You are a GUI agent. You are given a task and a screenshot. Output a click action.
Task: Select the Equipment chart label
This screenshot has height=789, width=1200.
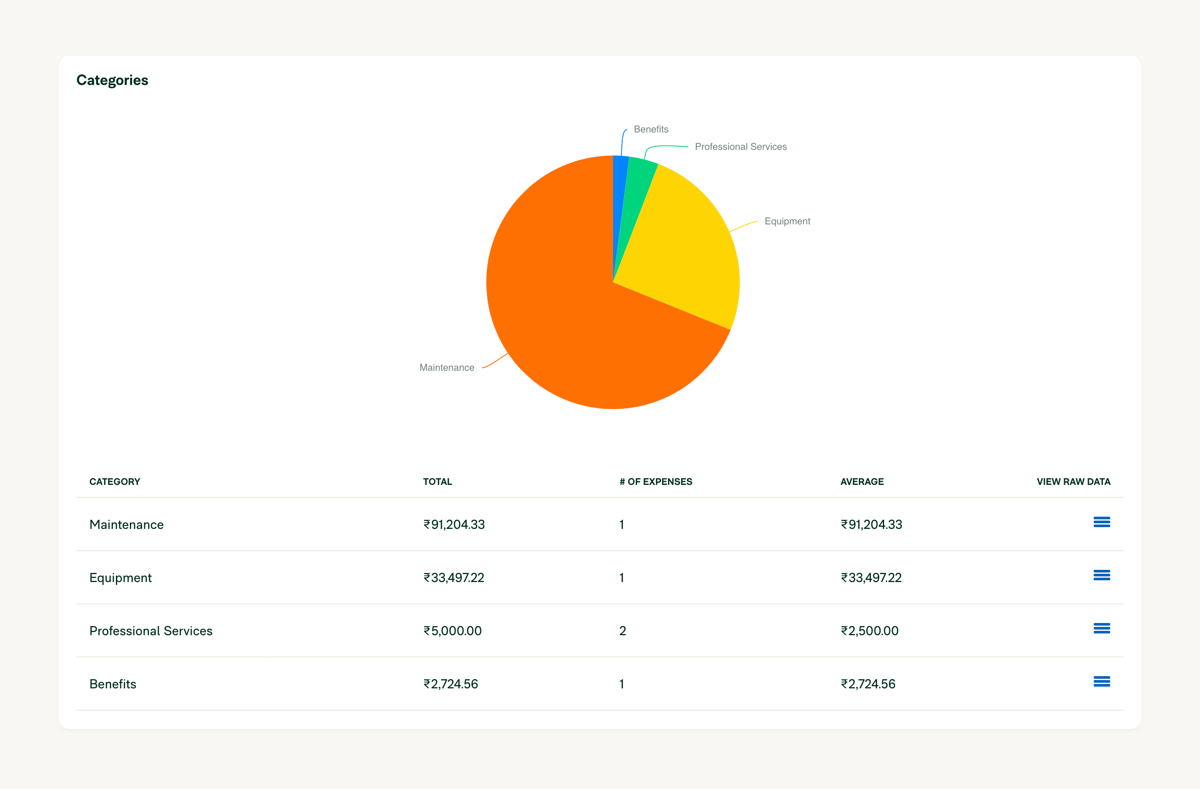[x=788, y=221]
